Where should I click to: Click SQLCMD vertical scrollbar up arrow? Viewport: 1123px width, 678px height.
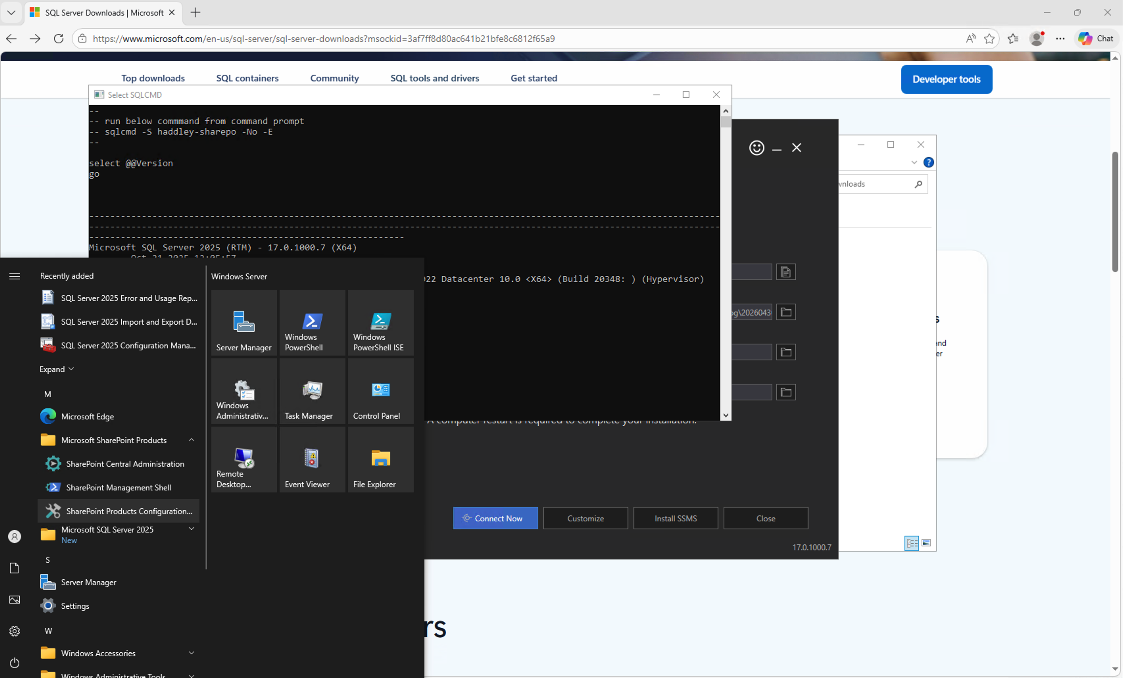(726, 111)
